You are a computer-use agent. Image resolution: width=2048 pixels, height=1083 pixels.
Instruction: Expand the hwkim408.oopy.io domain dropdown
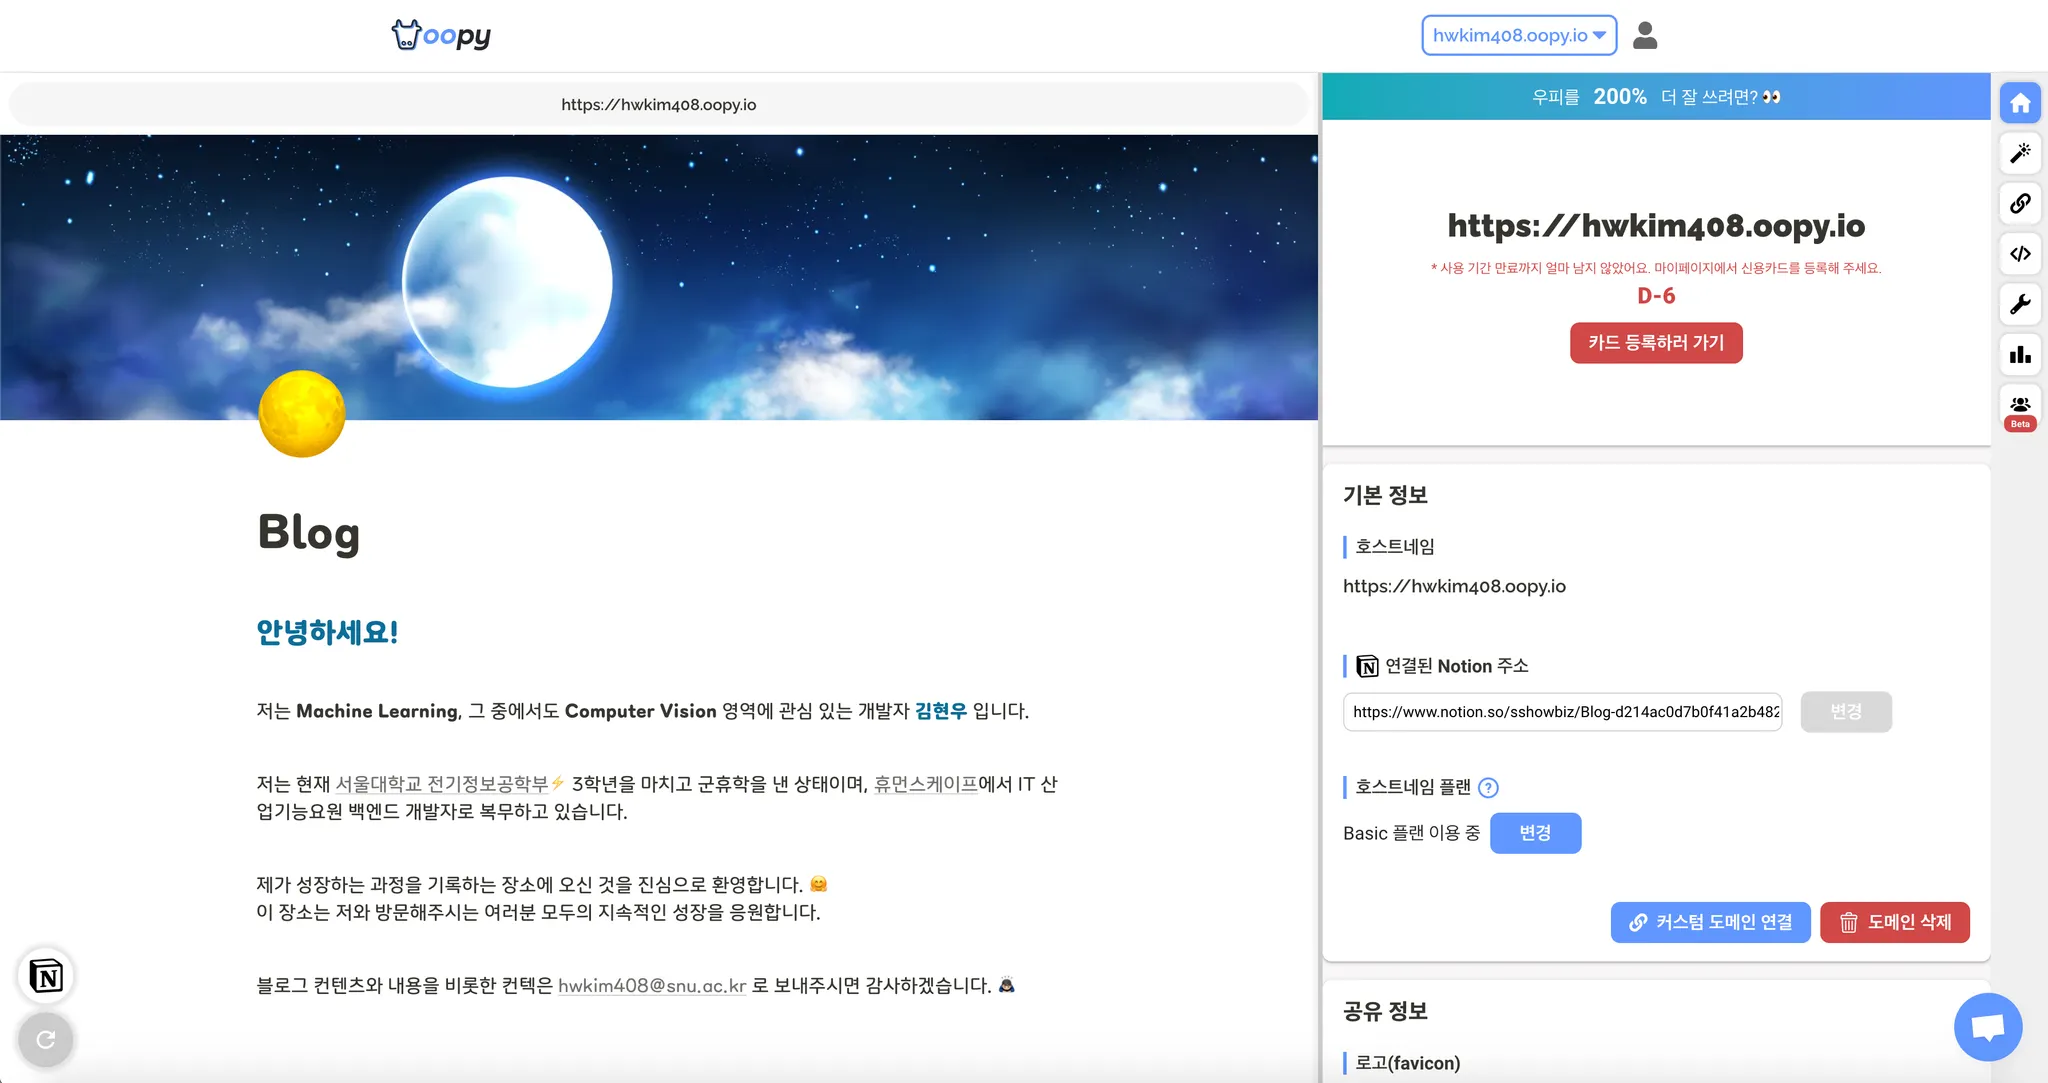pos(1519,36)
